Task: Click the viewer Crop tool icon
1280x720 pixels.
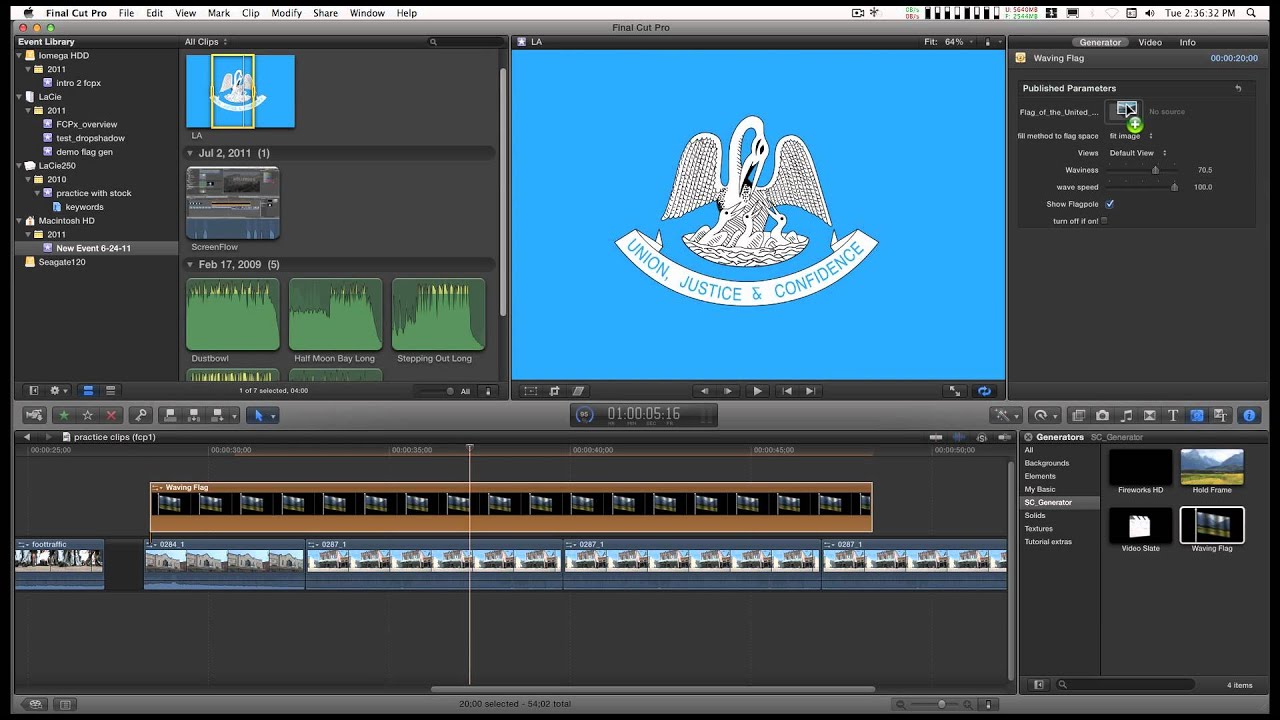Action: [x=555, y=391]
